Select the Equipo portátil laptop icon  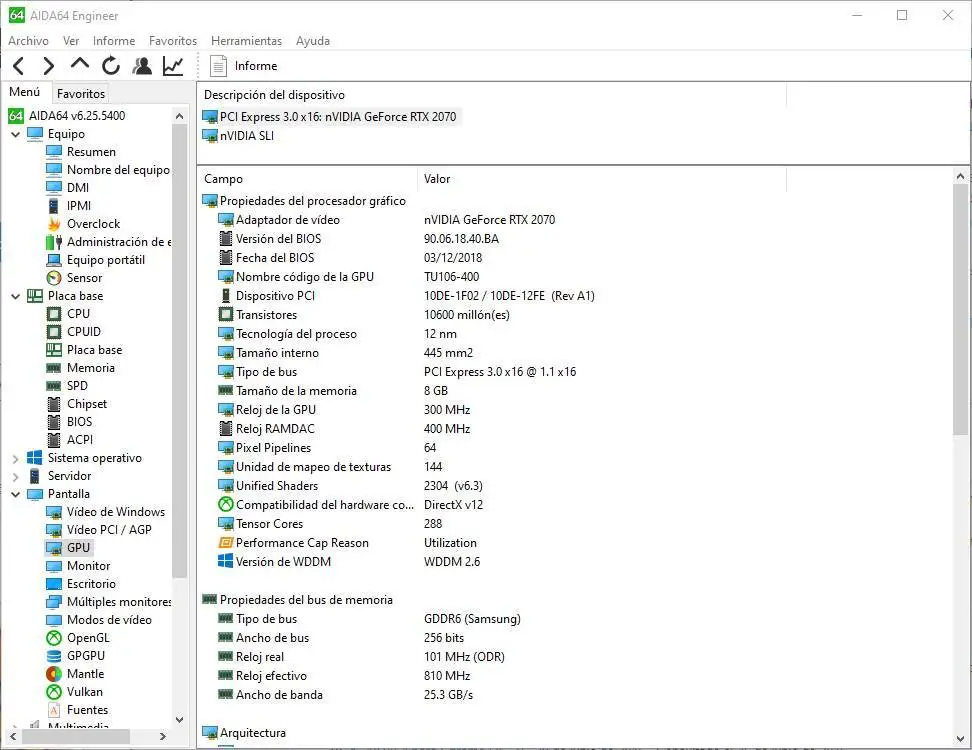coord(54,260)
